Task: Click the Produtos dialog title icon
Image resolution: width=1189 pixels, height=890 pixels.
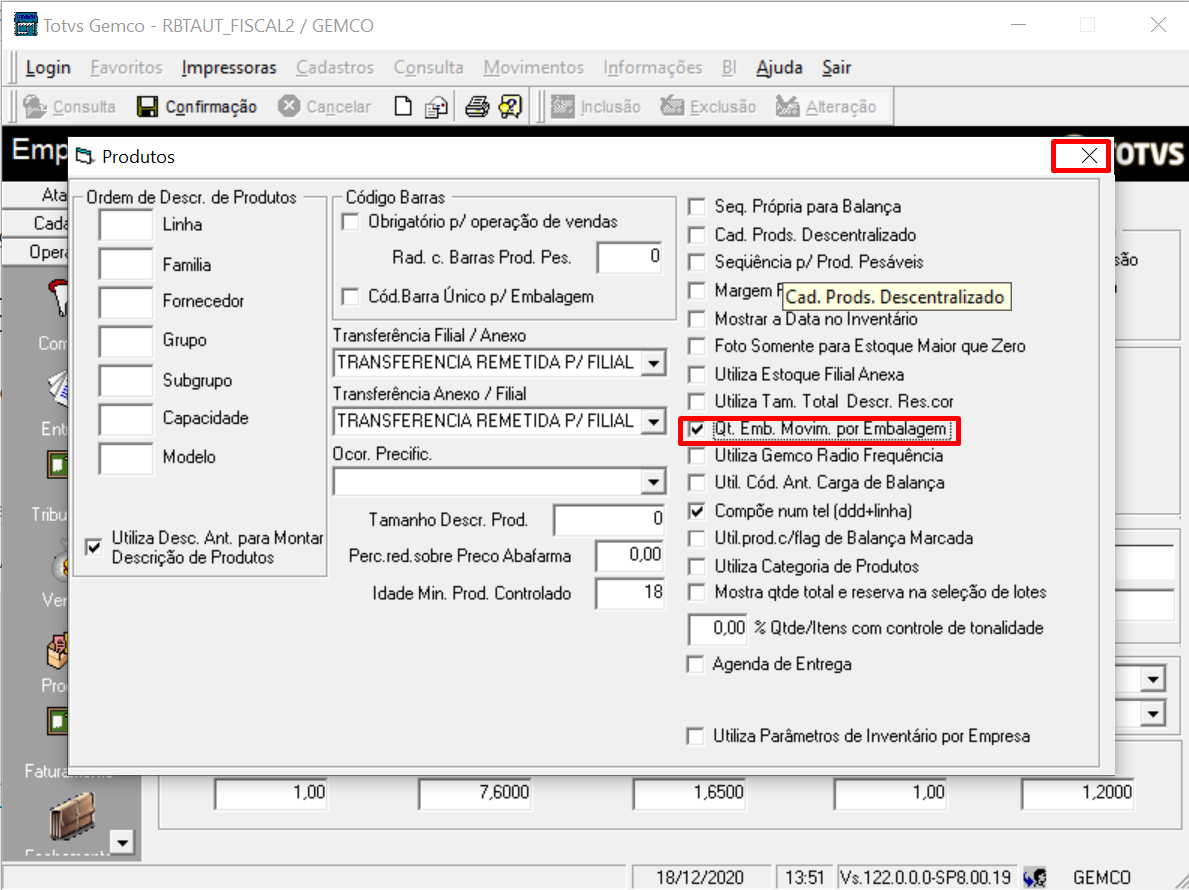Action: click(85, 157)
